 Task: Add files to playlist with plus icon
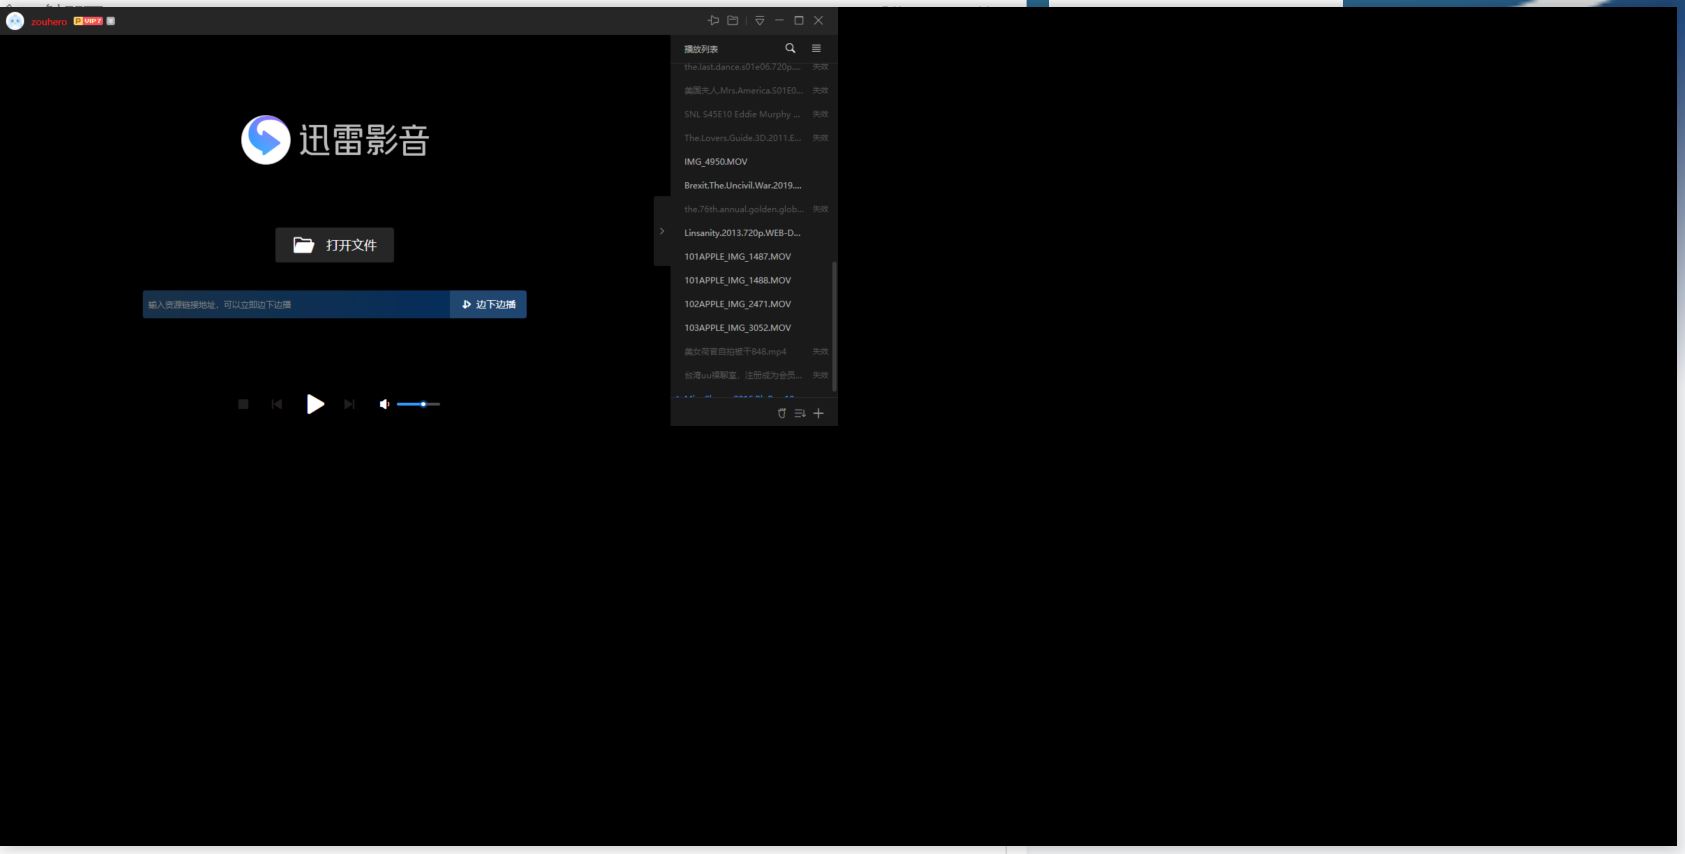coord(818,413)
